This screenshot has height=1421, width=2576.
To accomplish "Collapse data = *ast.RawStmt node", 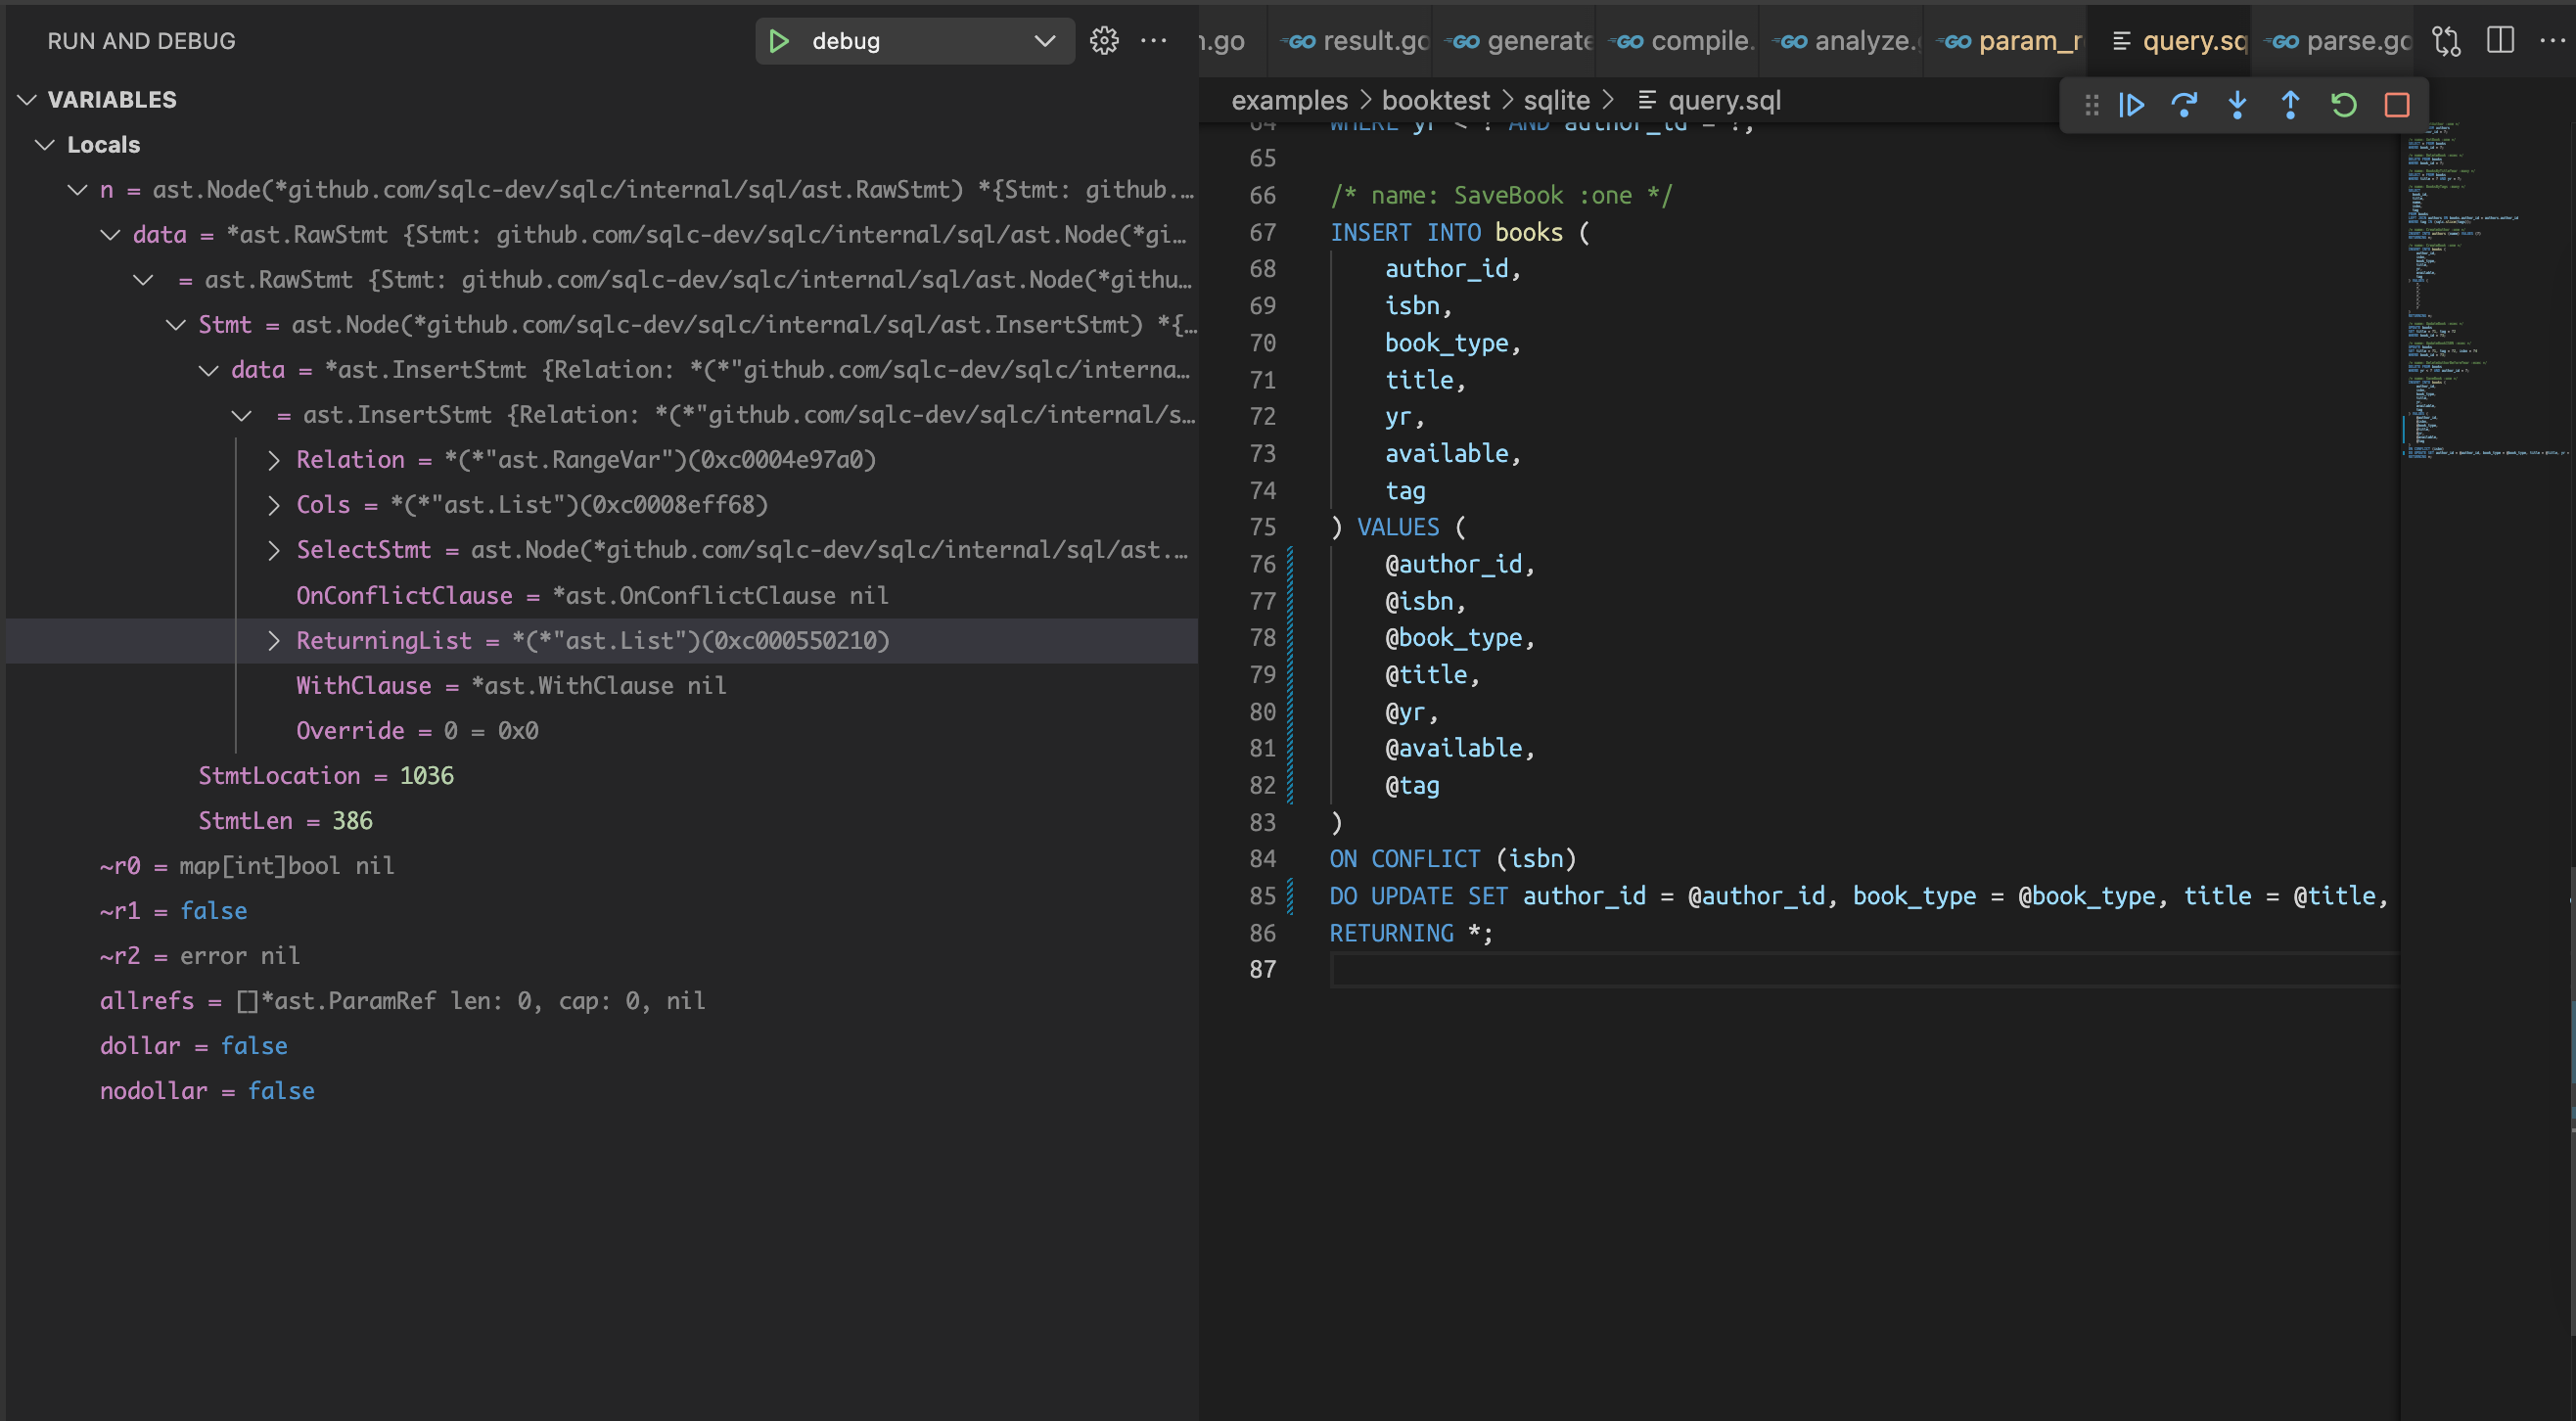I will [x=111, y=235].
